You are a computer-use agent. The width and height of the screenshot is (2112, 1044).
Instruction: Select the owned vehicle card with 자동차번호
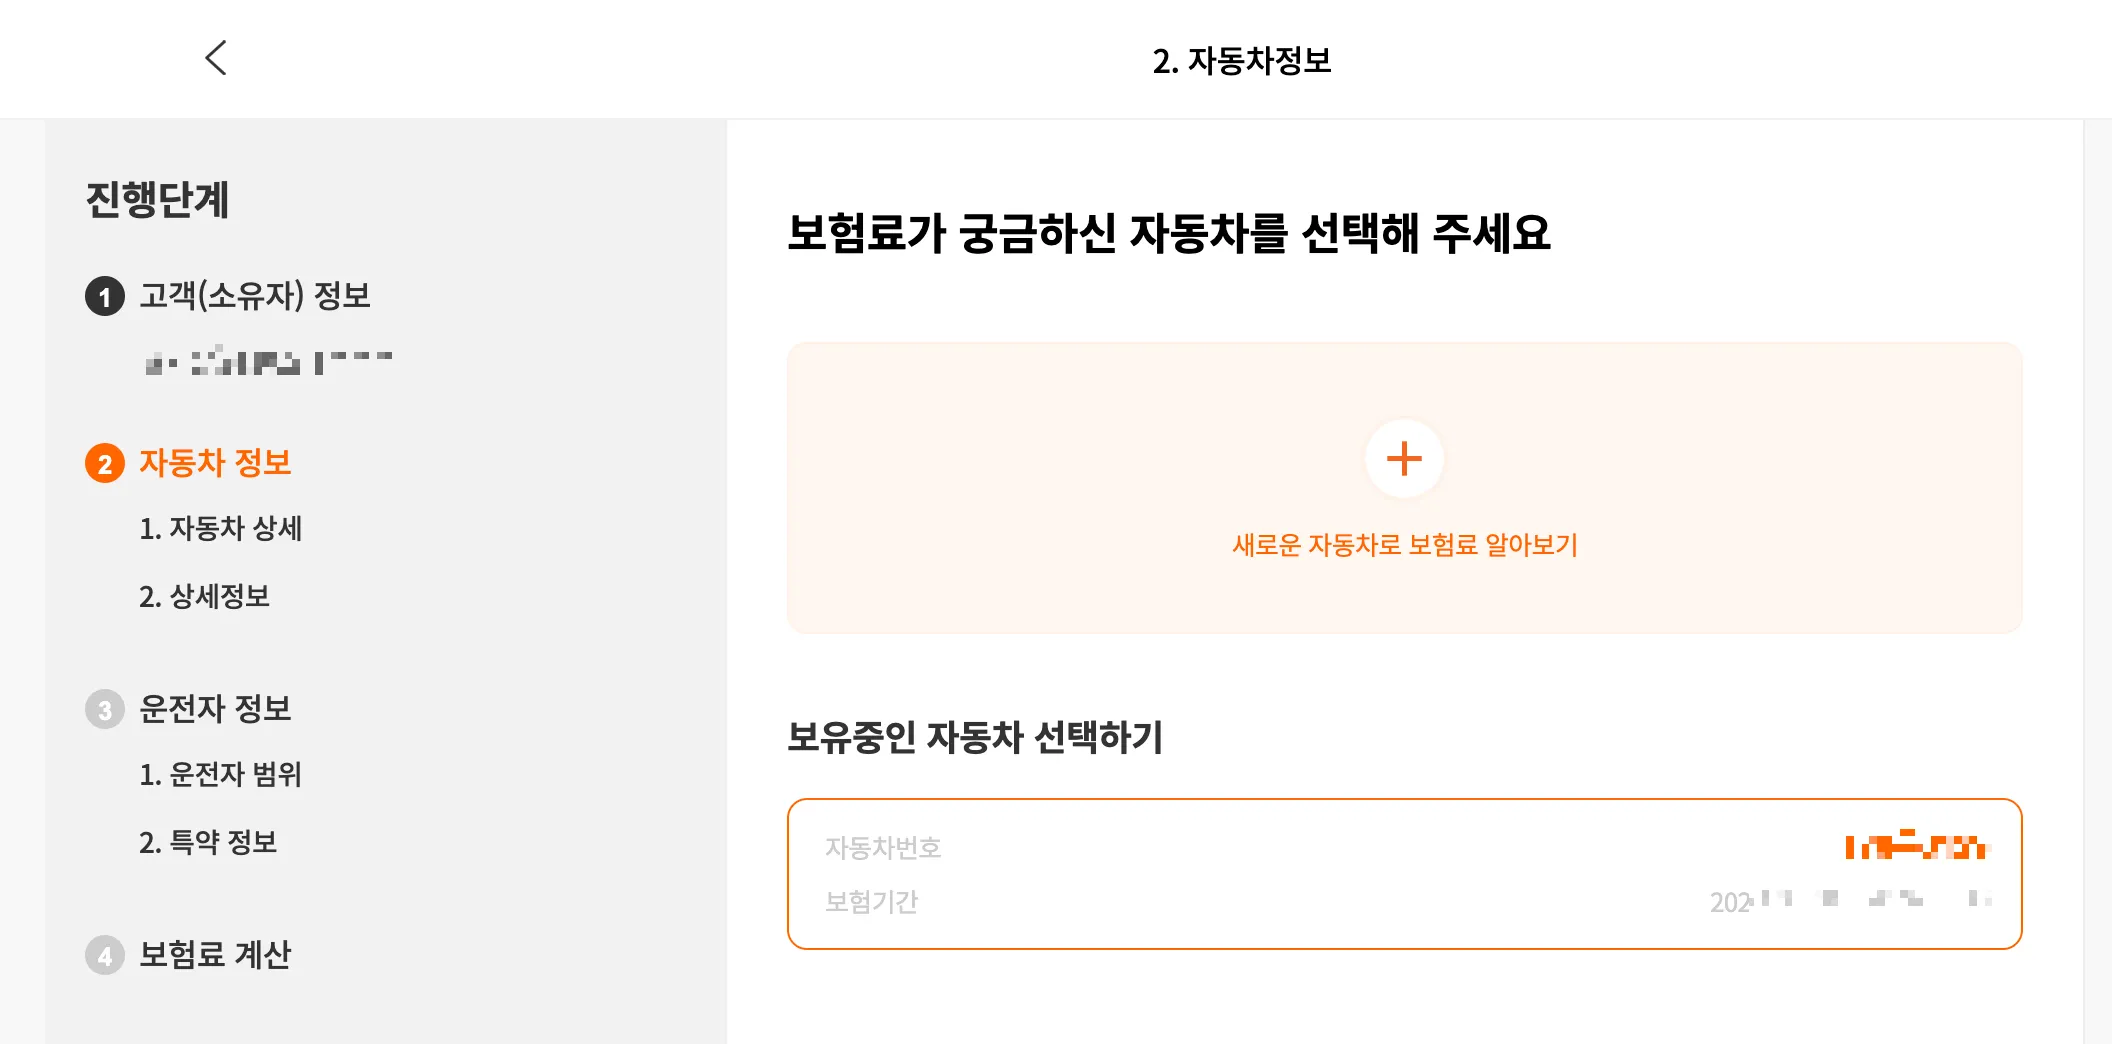tap(1403, 873)
